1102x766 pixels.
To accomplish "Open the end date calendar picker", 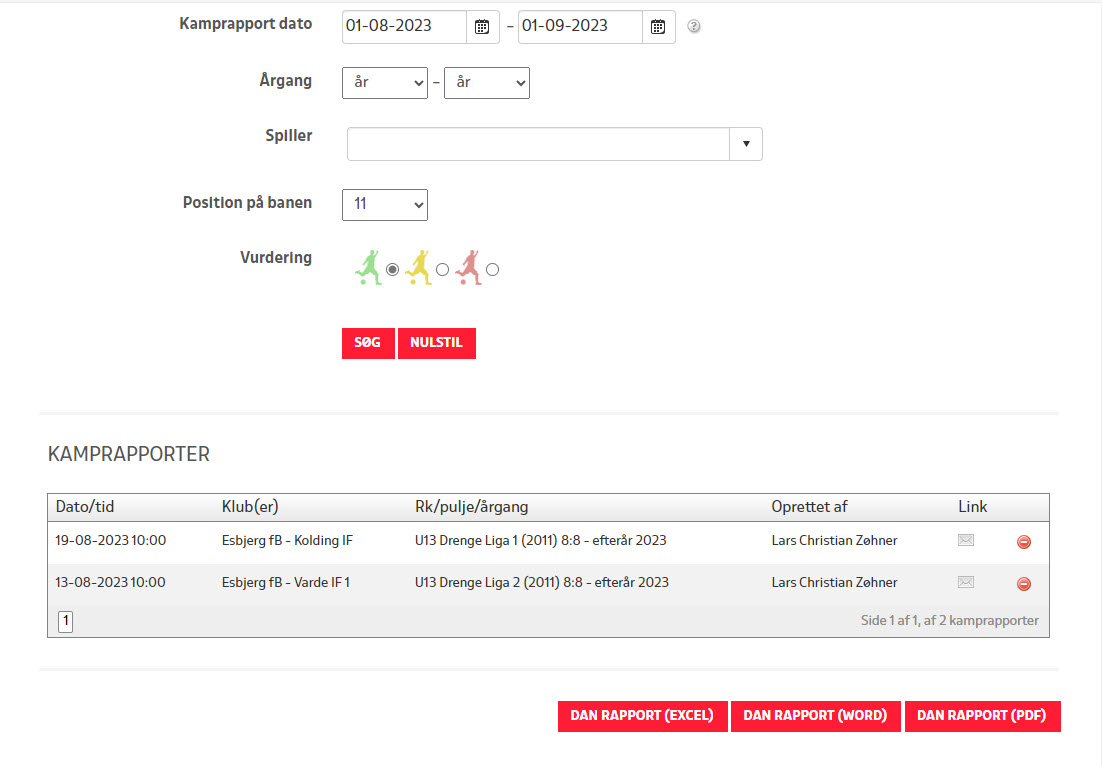I will click(658, 27).
